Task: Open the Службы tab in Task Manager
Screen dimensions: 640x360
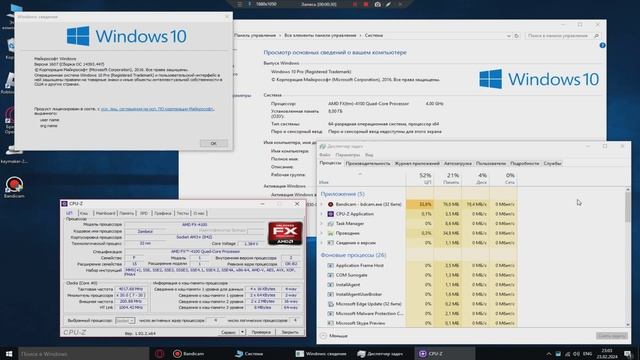Action: click(x=552, y=164)
